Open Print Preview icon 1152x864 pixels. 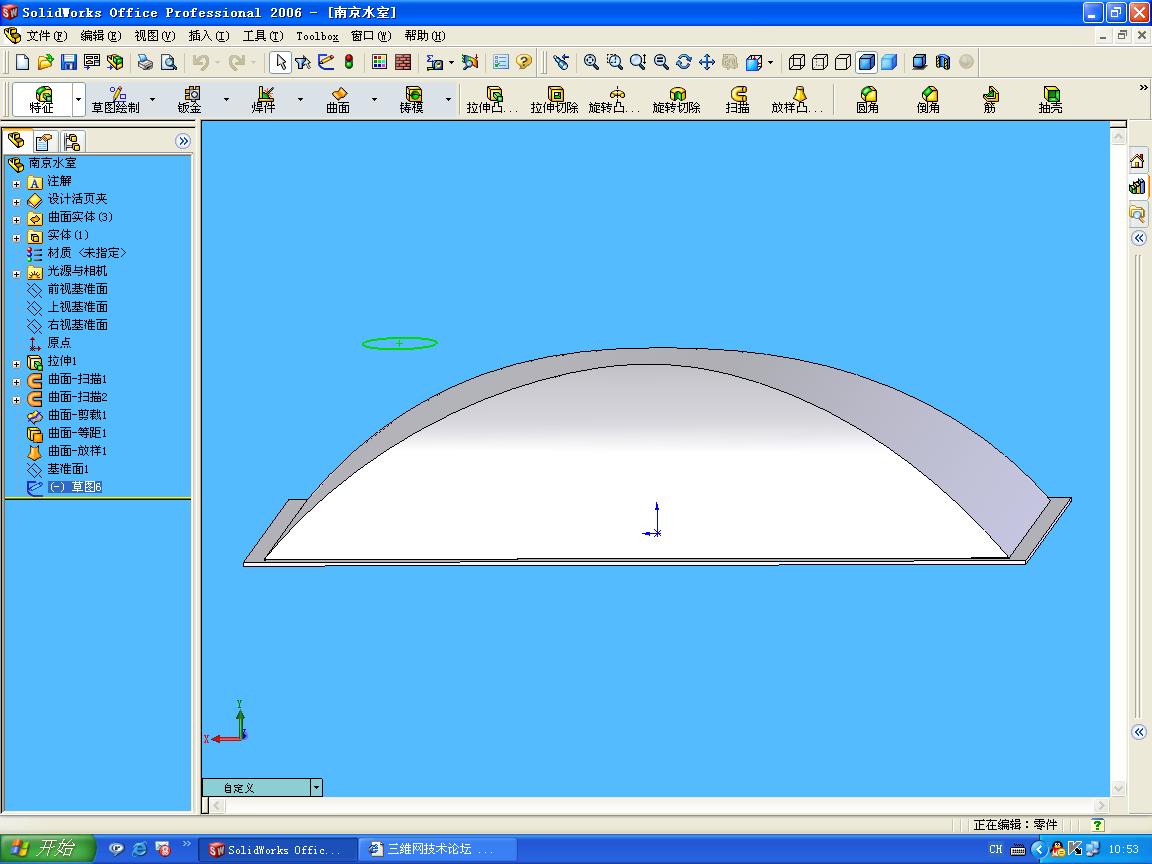[x=169, y=62]
